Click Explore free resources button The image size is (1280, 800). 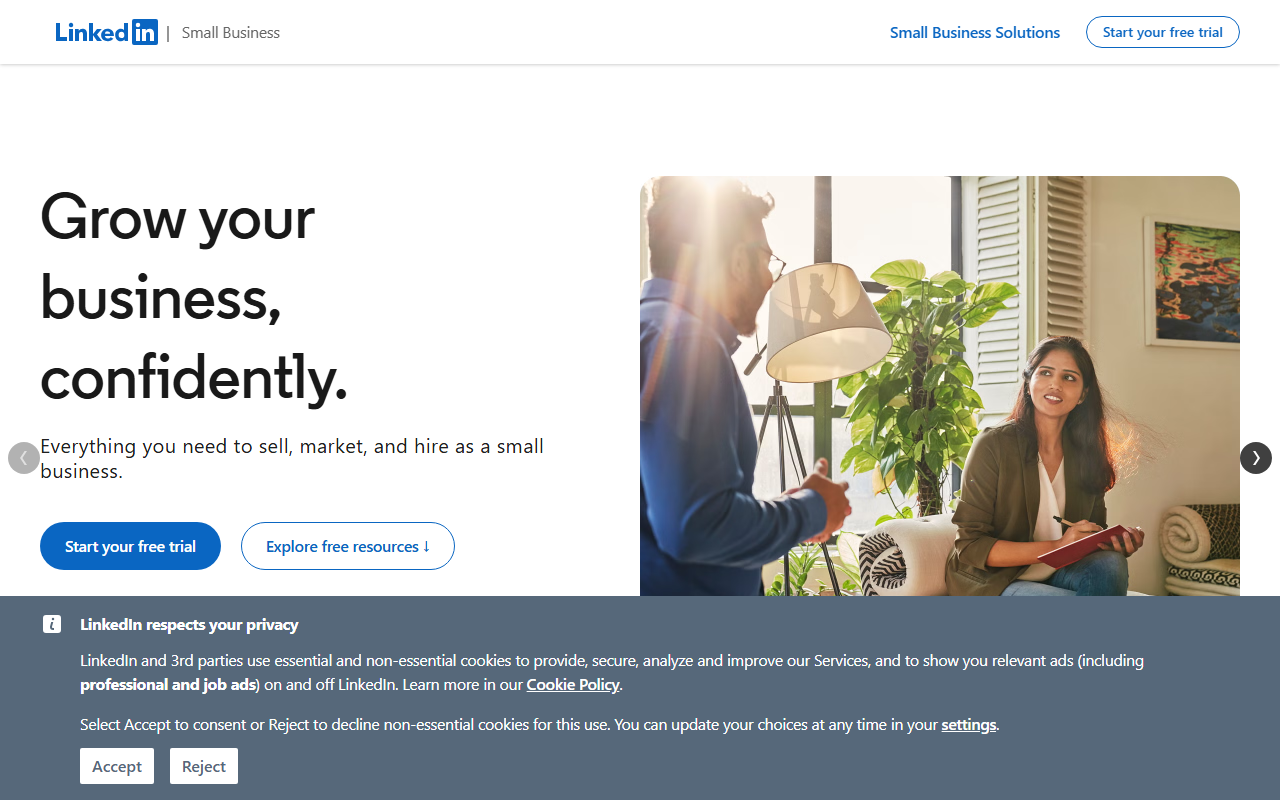click(x=348, y=546)
